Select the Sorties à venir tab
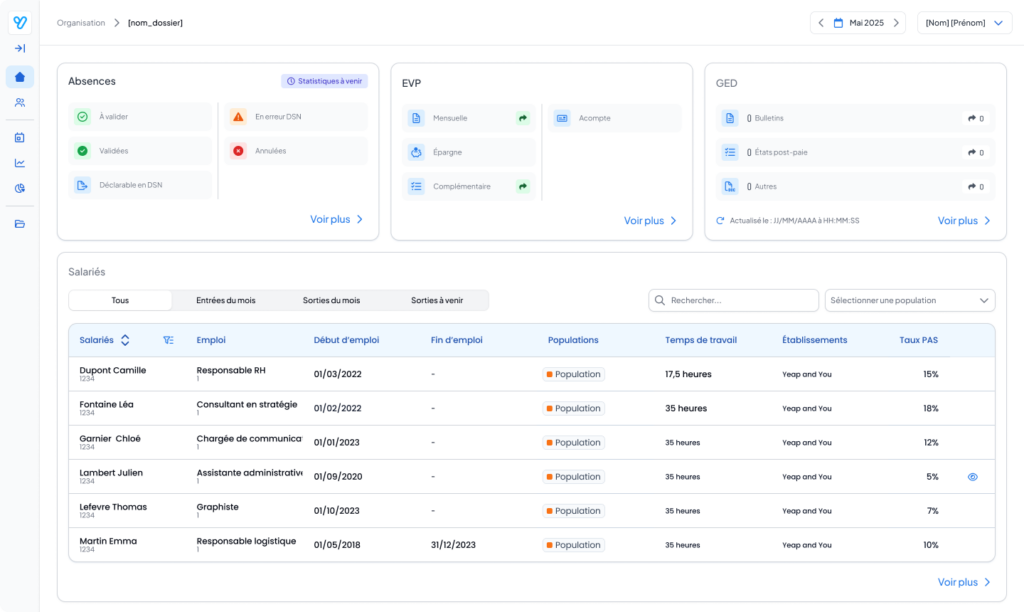The image size is (1024, 612). (x=437, y=300)
